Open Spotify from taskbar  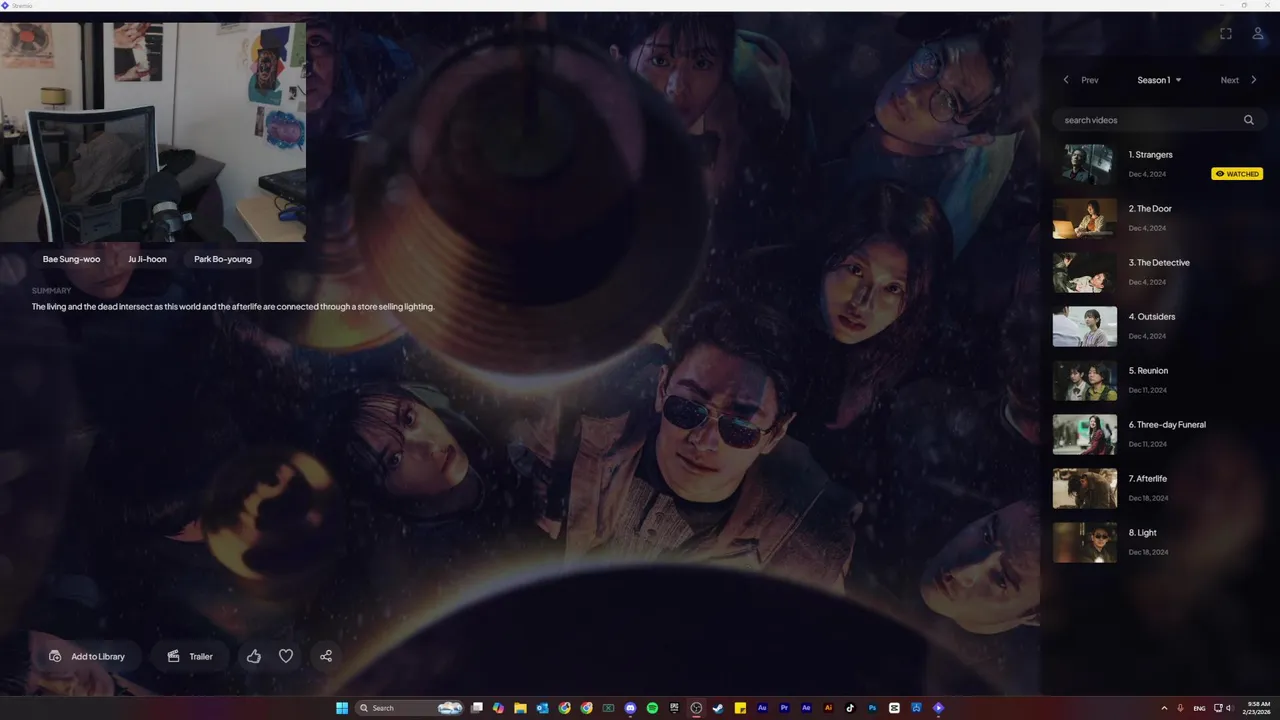pos(652,708)
